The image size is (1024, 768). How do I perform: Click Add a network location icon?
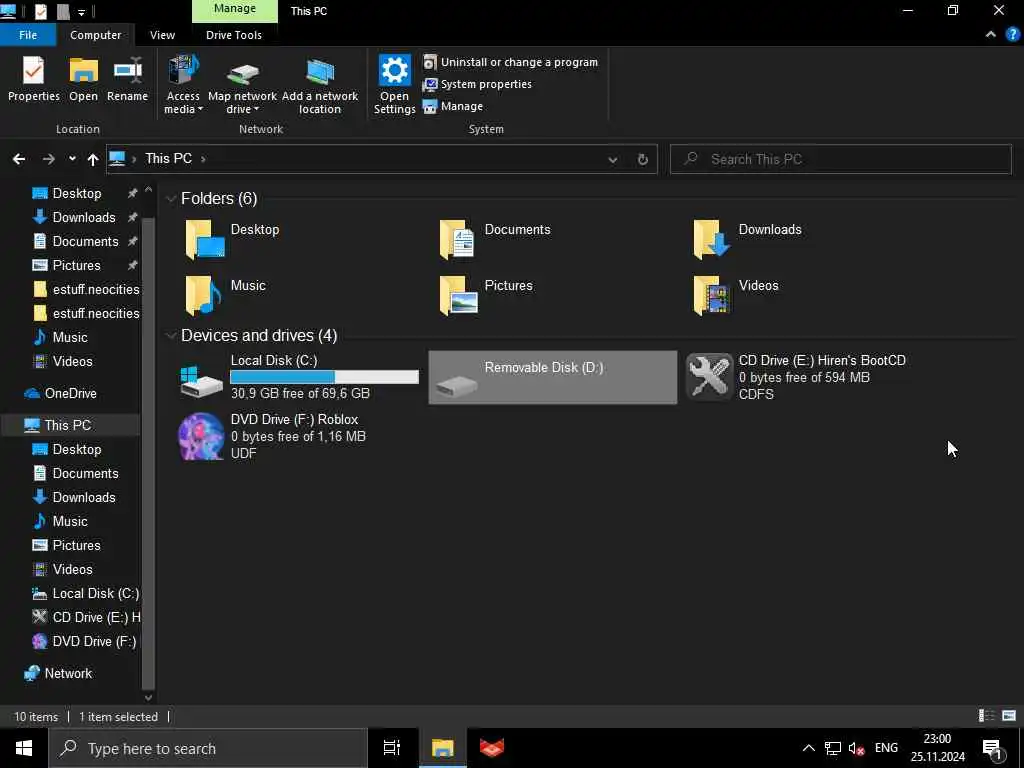click(x=320, y=85)
